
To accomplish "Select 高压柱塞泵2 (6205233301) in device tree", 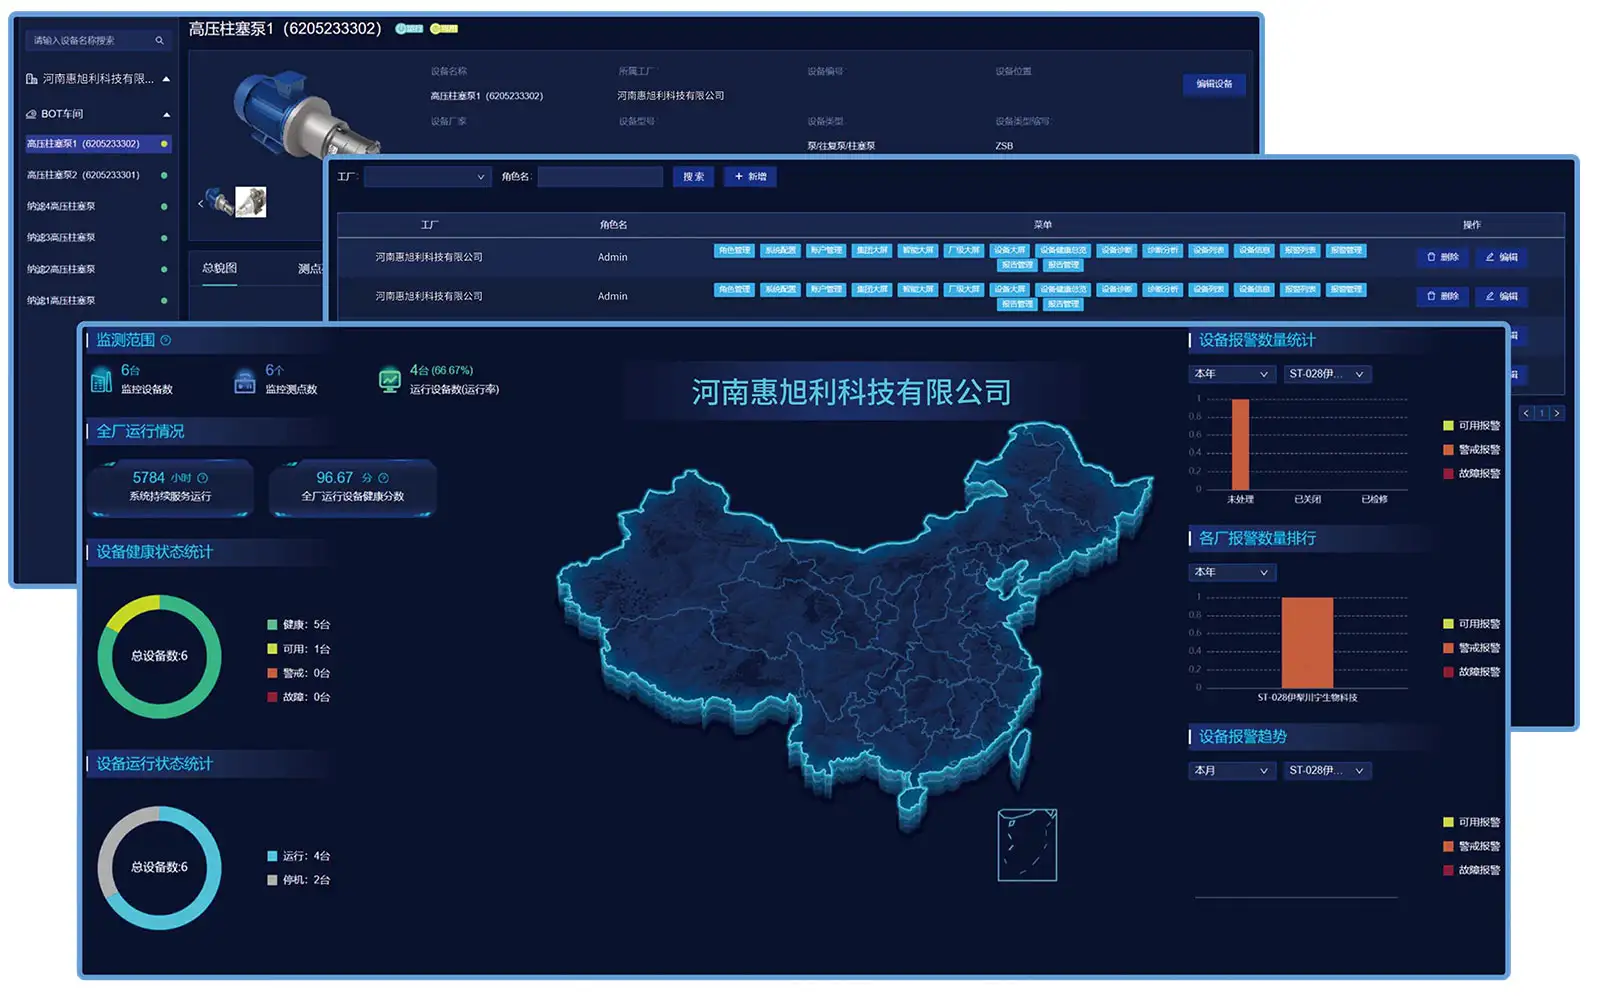I will [96, 175].
